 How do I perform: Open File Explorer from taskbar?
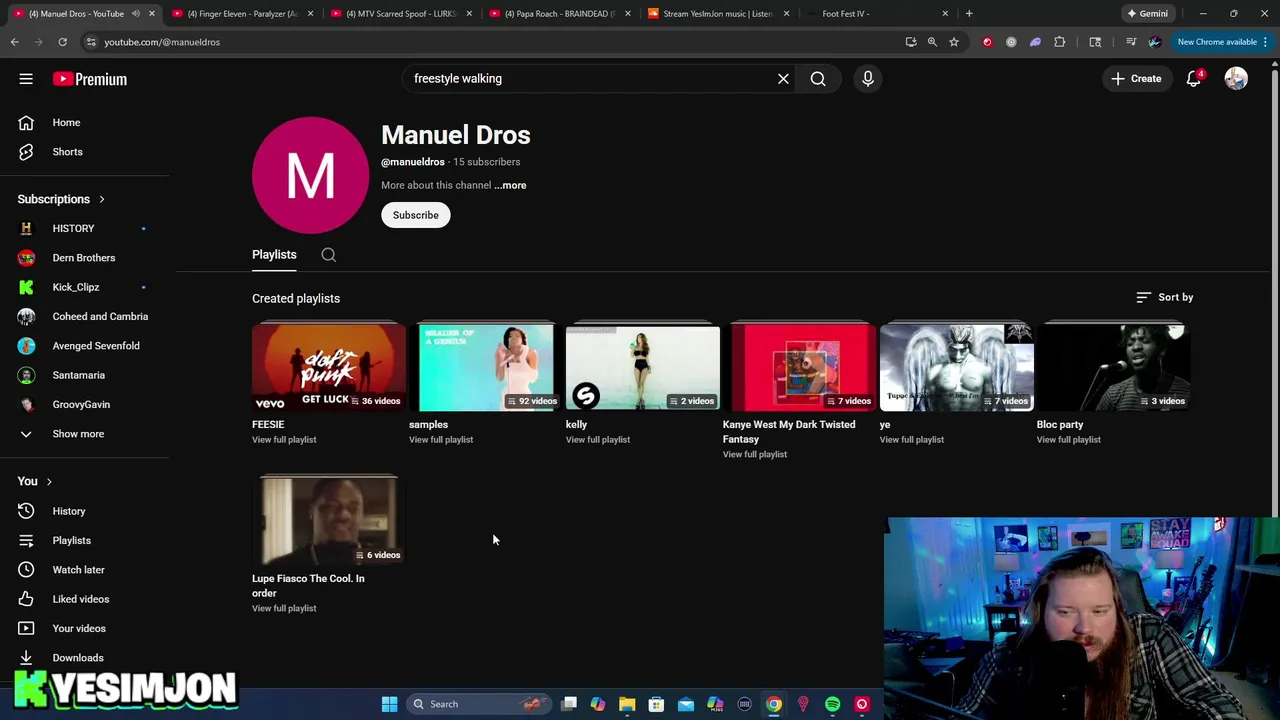pyautogui.click(x=627, y=704)
